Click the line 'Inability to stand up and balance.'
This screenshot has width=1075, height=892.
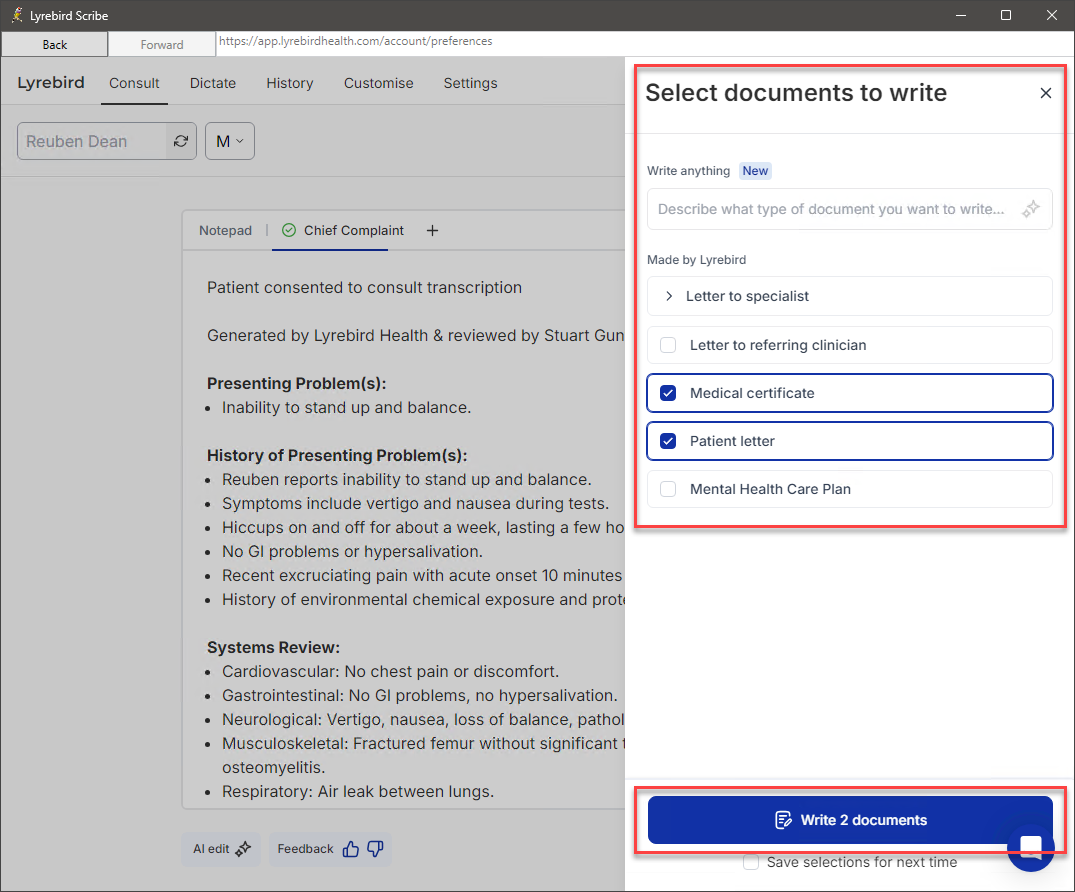click(346, 407)
